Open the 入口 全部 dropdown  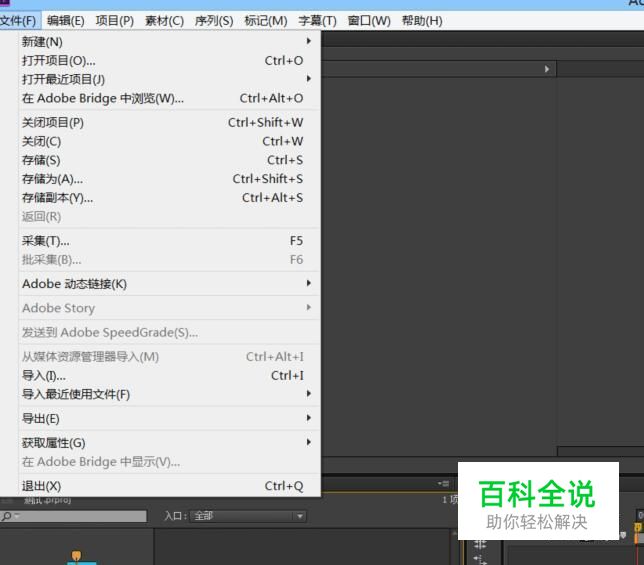[x=248, y=516]
